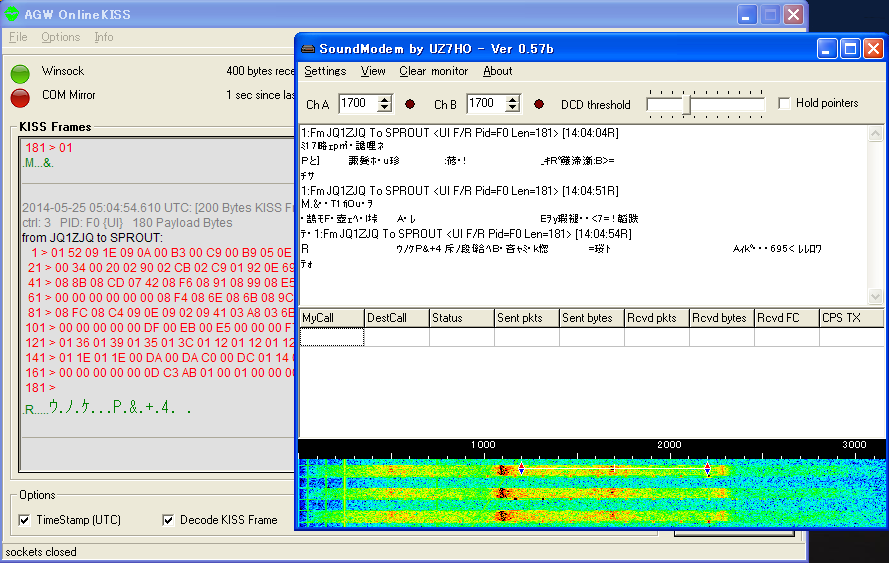Click the Ch A DCD indicator dot
889x563 pixels.
coord(410,104)
